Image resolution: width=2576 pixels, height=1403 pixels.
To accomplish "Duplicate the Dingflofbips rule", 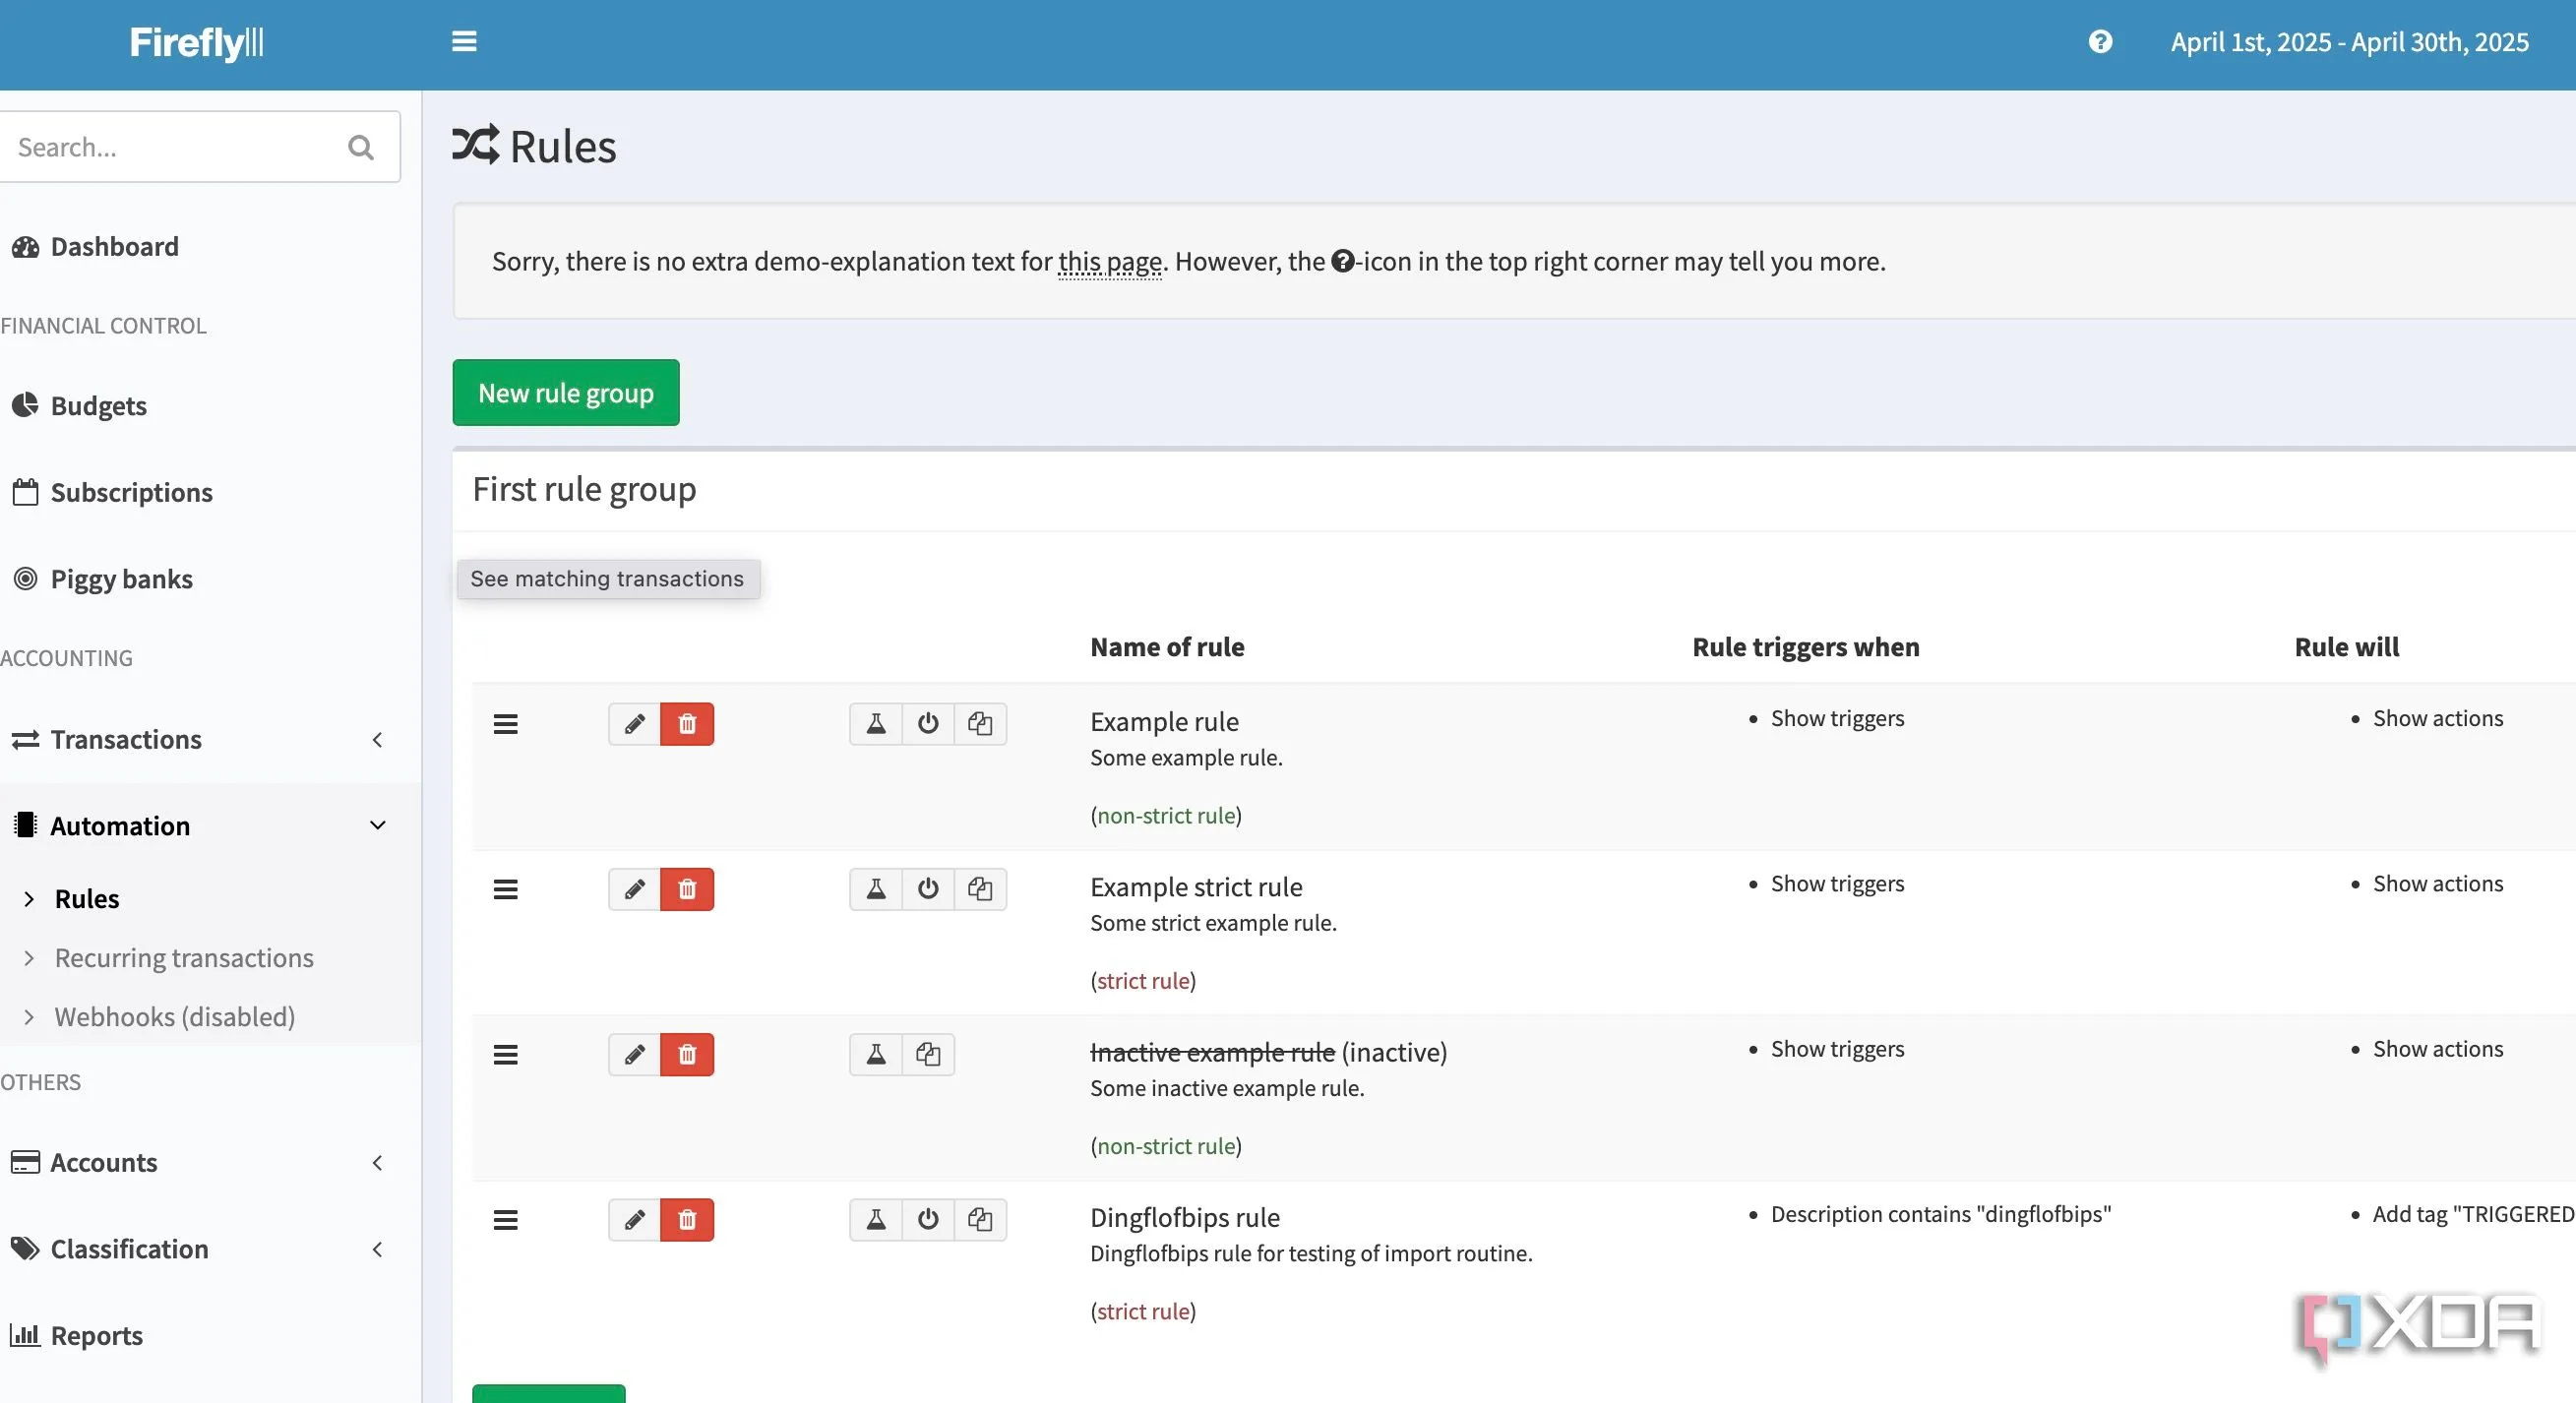I will (980, 1220).
